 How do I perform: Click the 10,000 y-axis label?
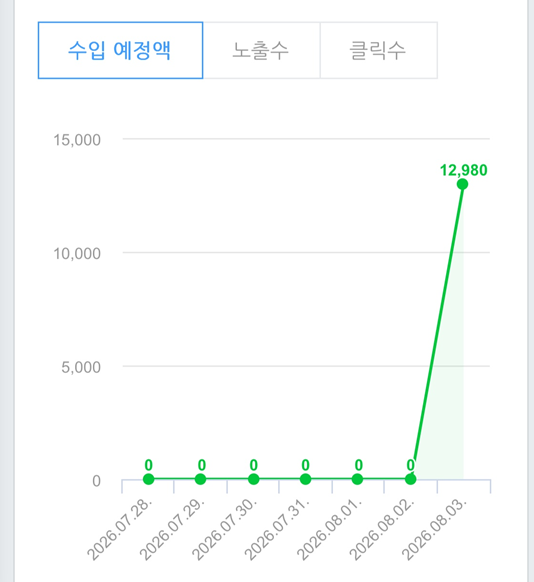[77, 254]
